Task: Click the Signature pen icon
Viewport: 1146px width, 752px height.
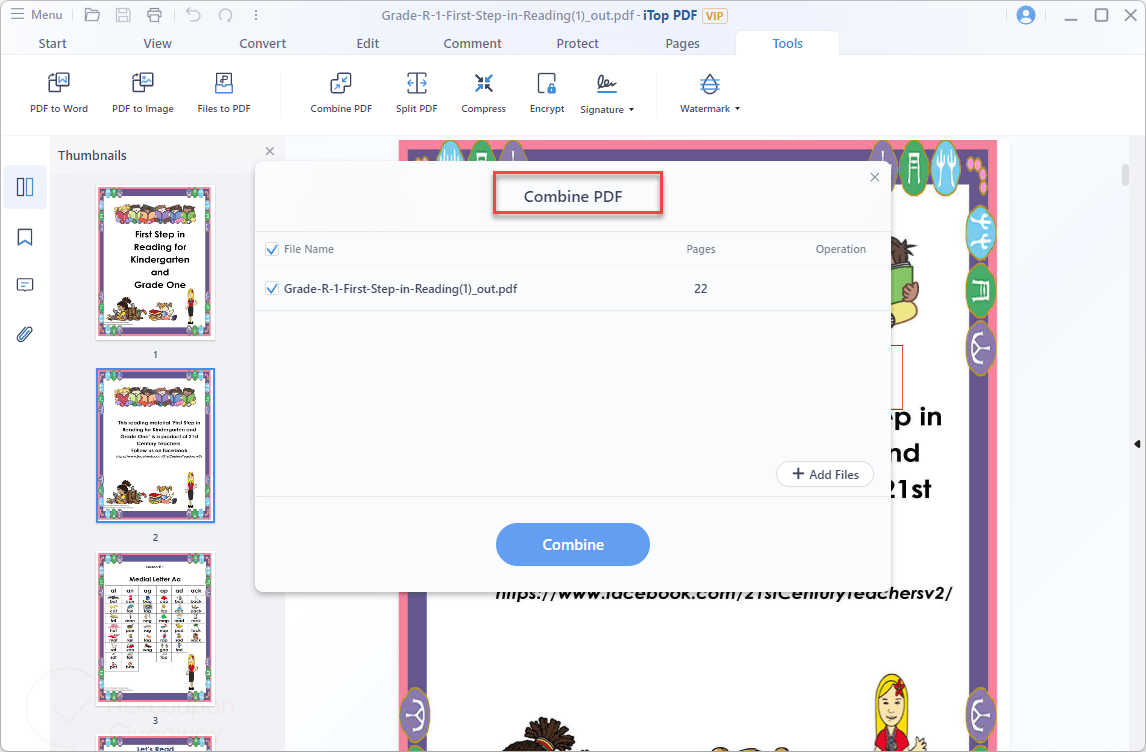Action: tap(606, 85)
